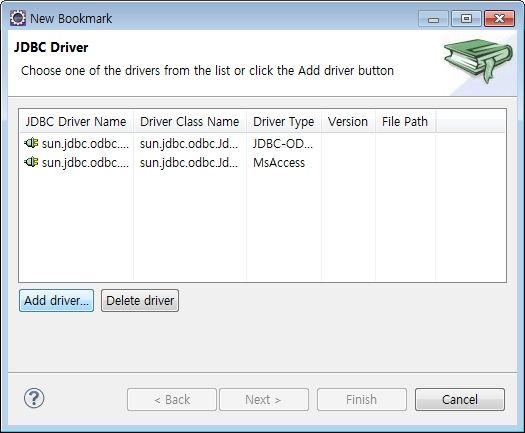Select the class name cell in the MsAccess row

pyautogui.click(x=189, y=163)
